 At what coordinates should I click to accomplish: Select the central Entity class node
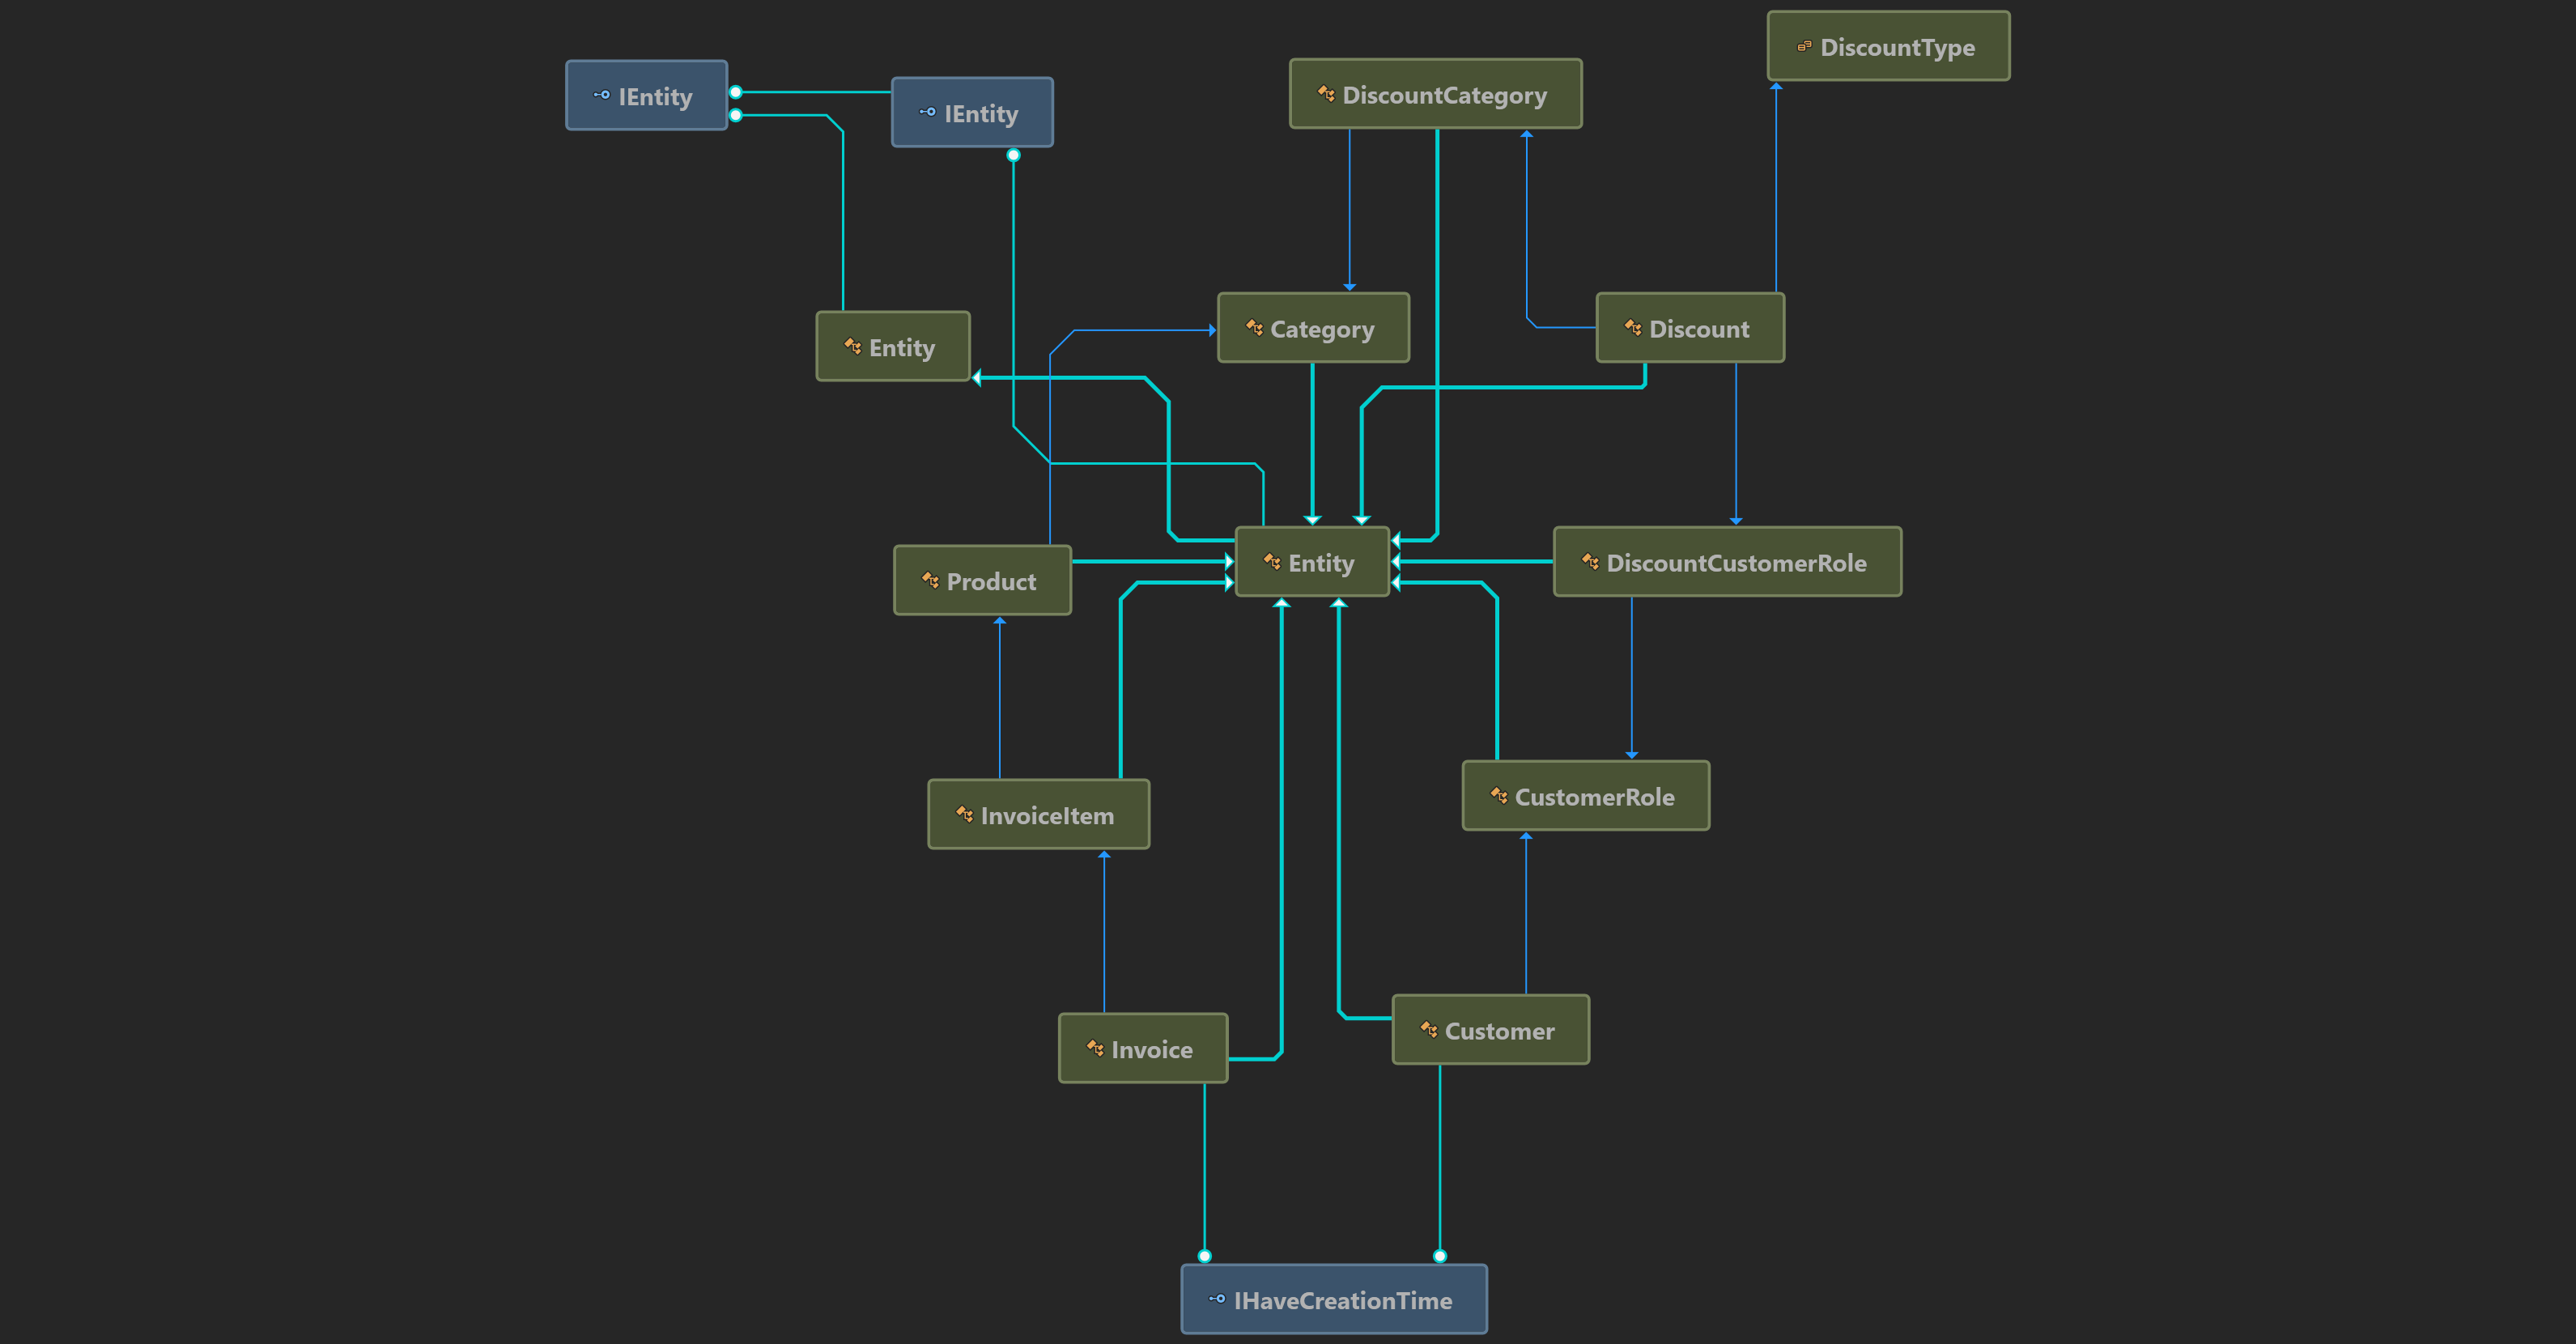point(1312,562)
